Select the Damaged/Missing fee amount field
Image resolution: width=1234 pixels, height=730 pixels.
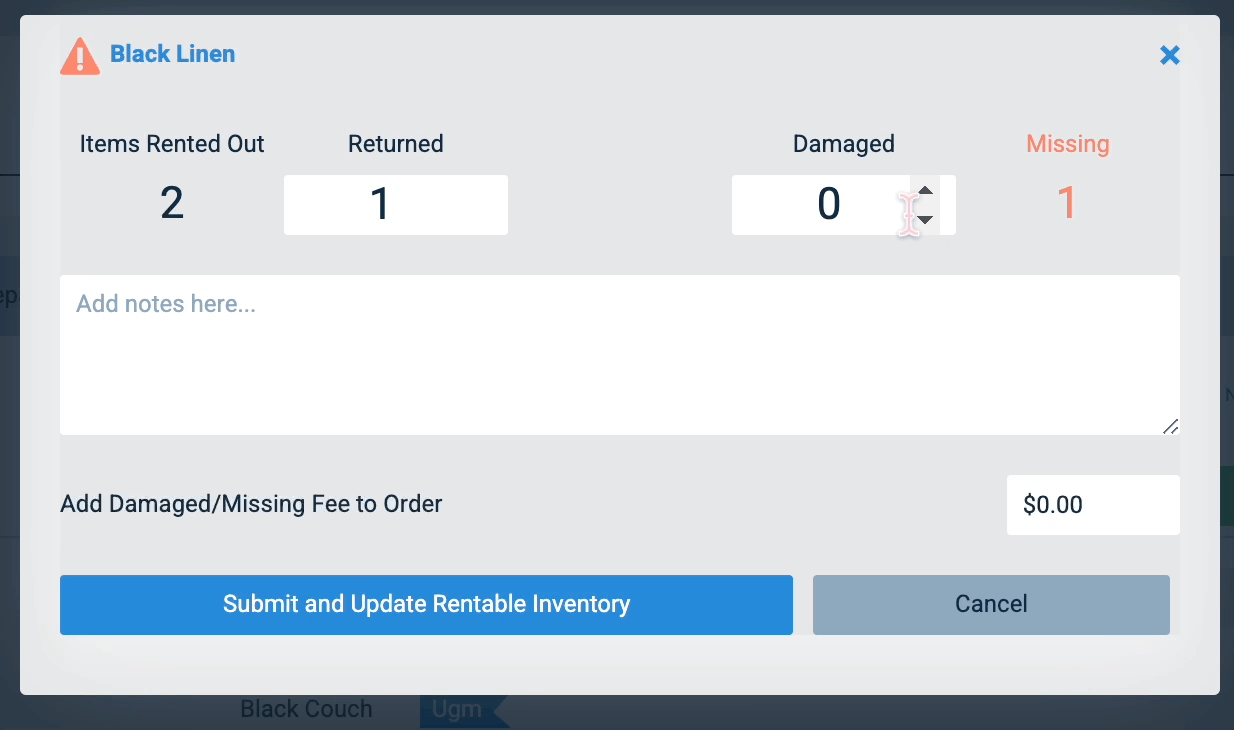click(x=1093, y=505)
